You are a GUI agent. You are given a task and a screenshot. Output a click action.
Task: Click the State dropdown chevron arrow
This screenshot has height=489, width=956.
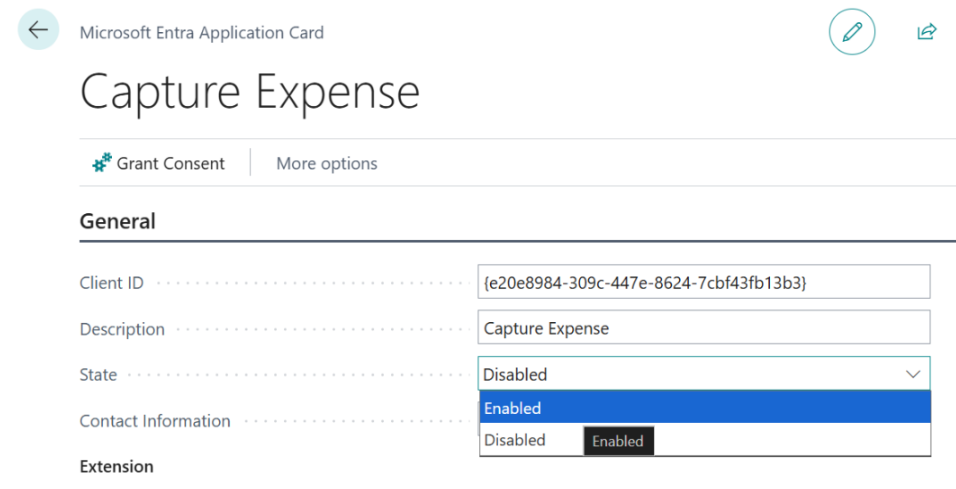pos(913,374)
